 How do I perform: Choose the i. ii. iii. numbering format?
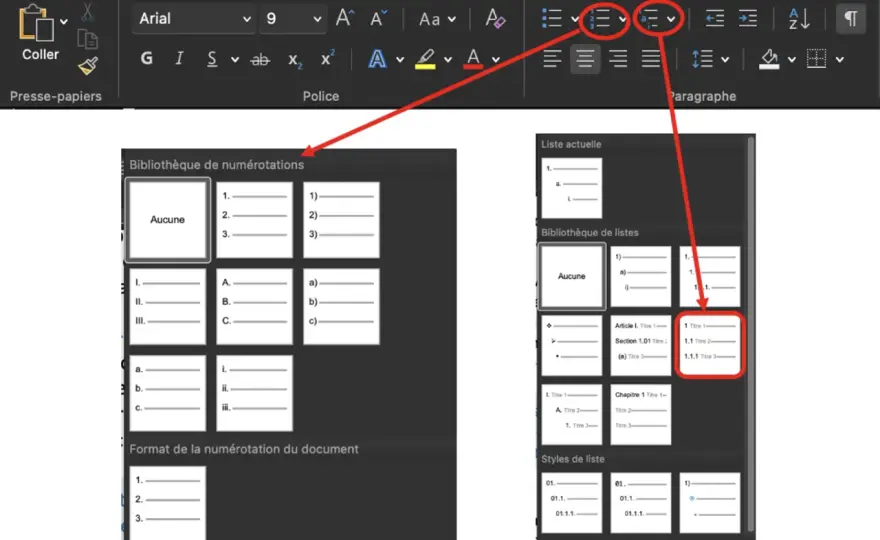click(x=254, y=393)
